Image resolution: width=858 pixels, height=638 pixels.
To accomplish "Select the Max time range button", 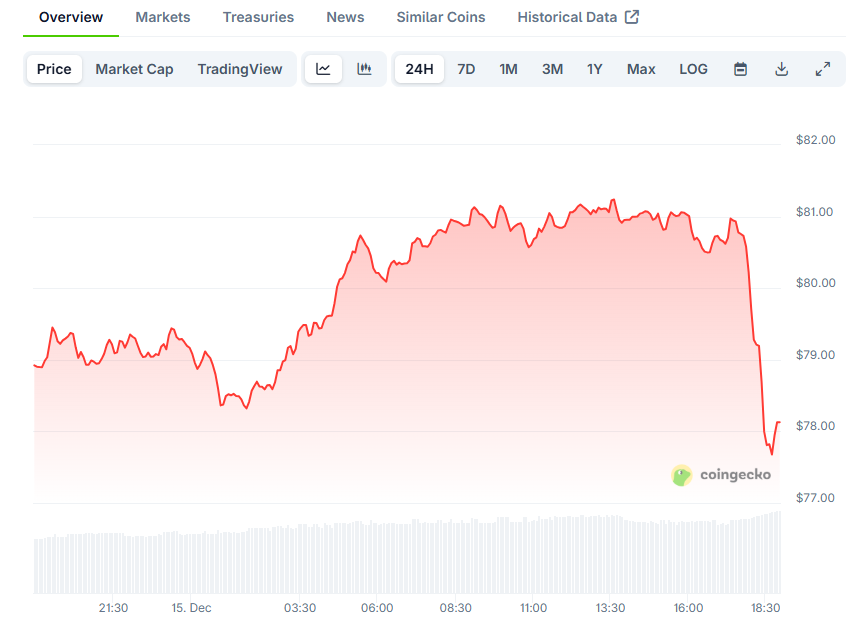I will tap(641, 68).
